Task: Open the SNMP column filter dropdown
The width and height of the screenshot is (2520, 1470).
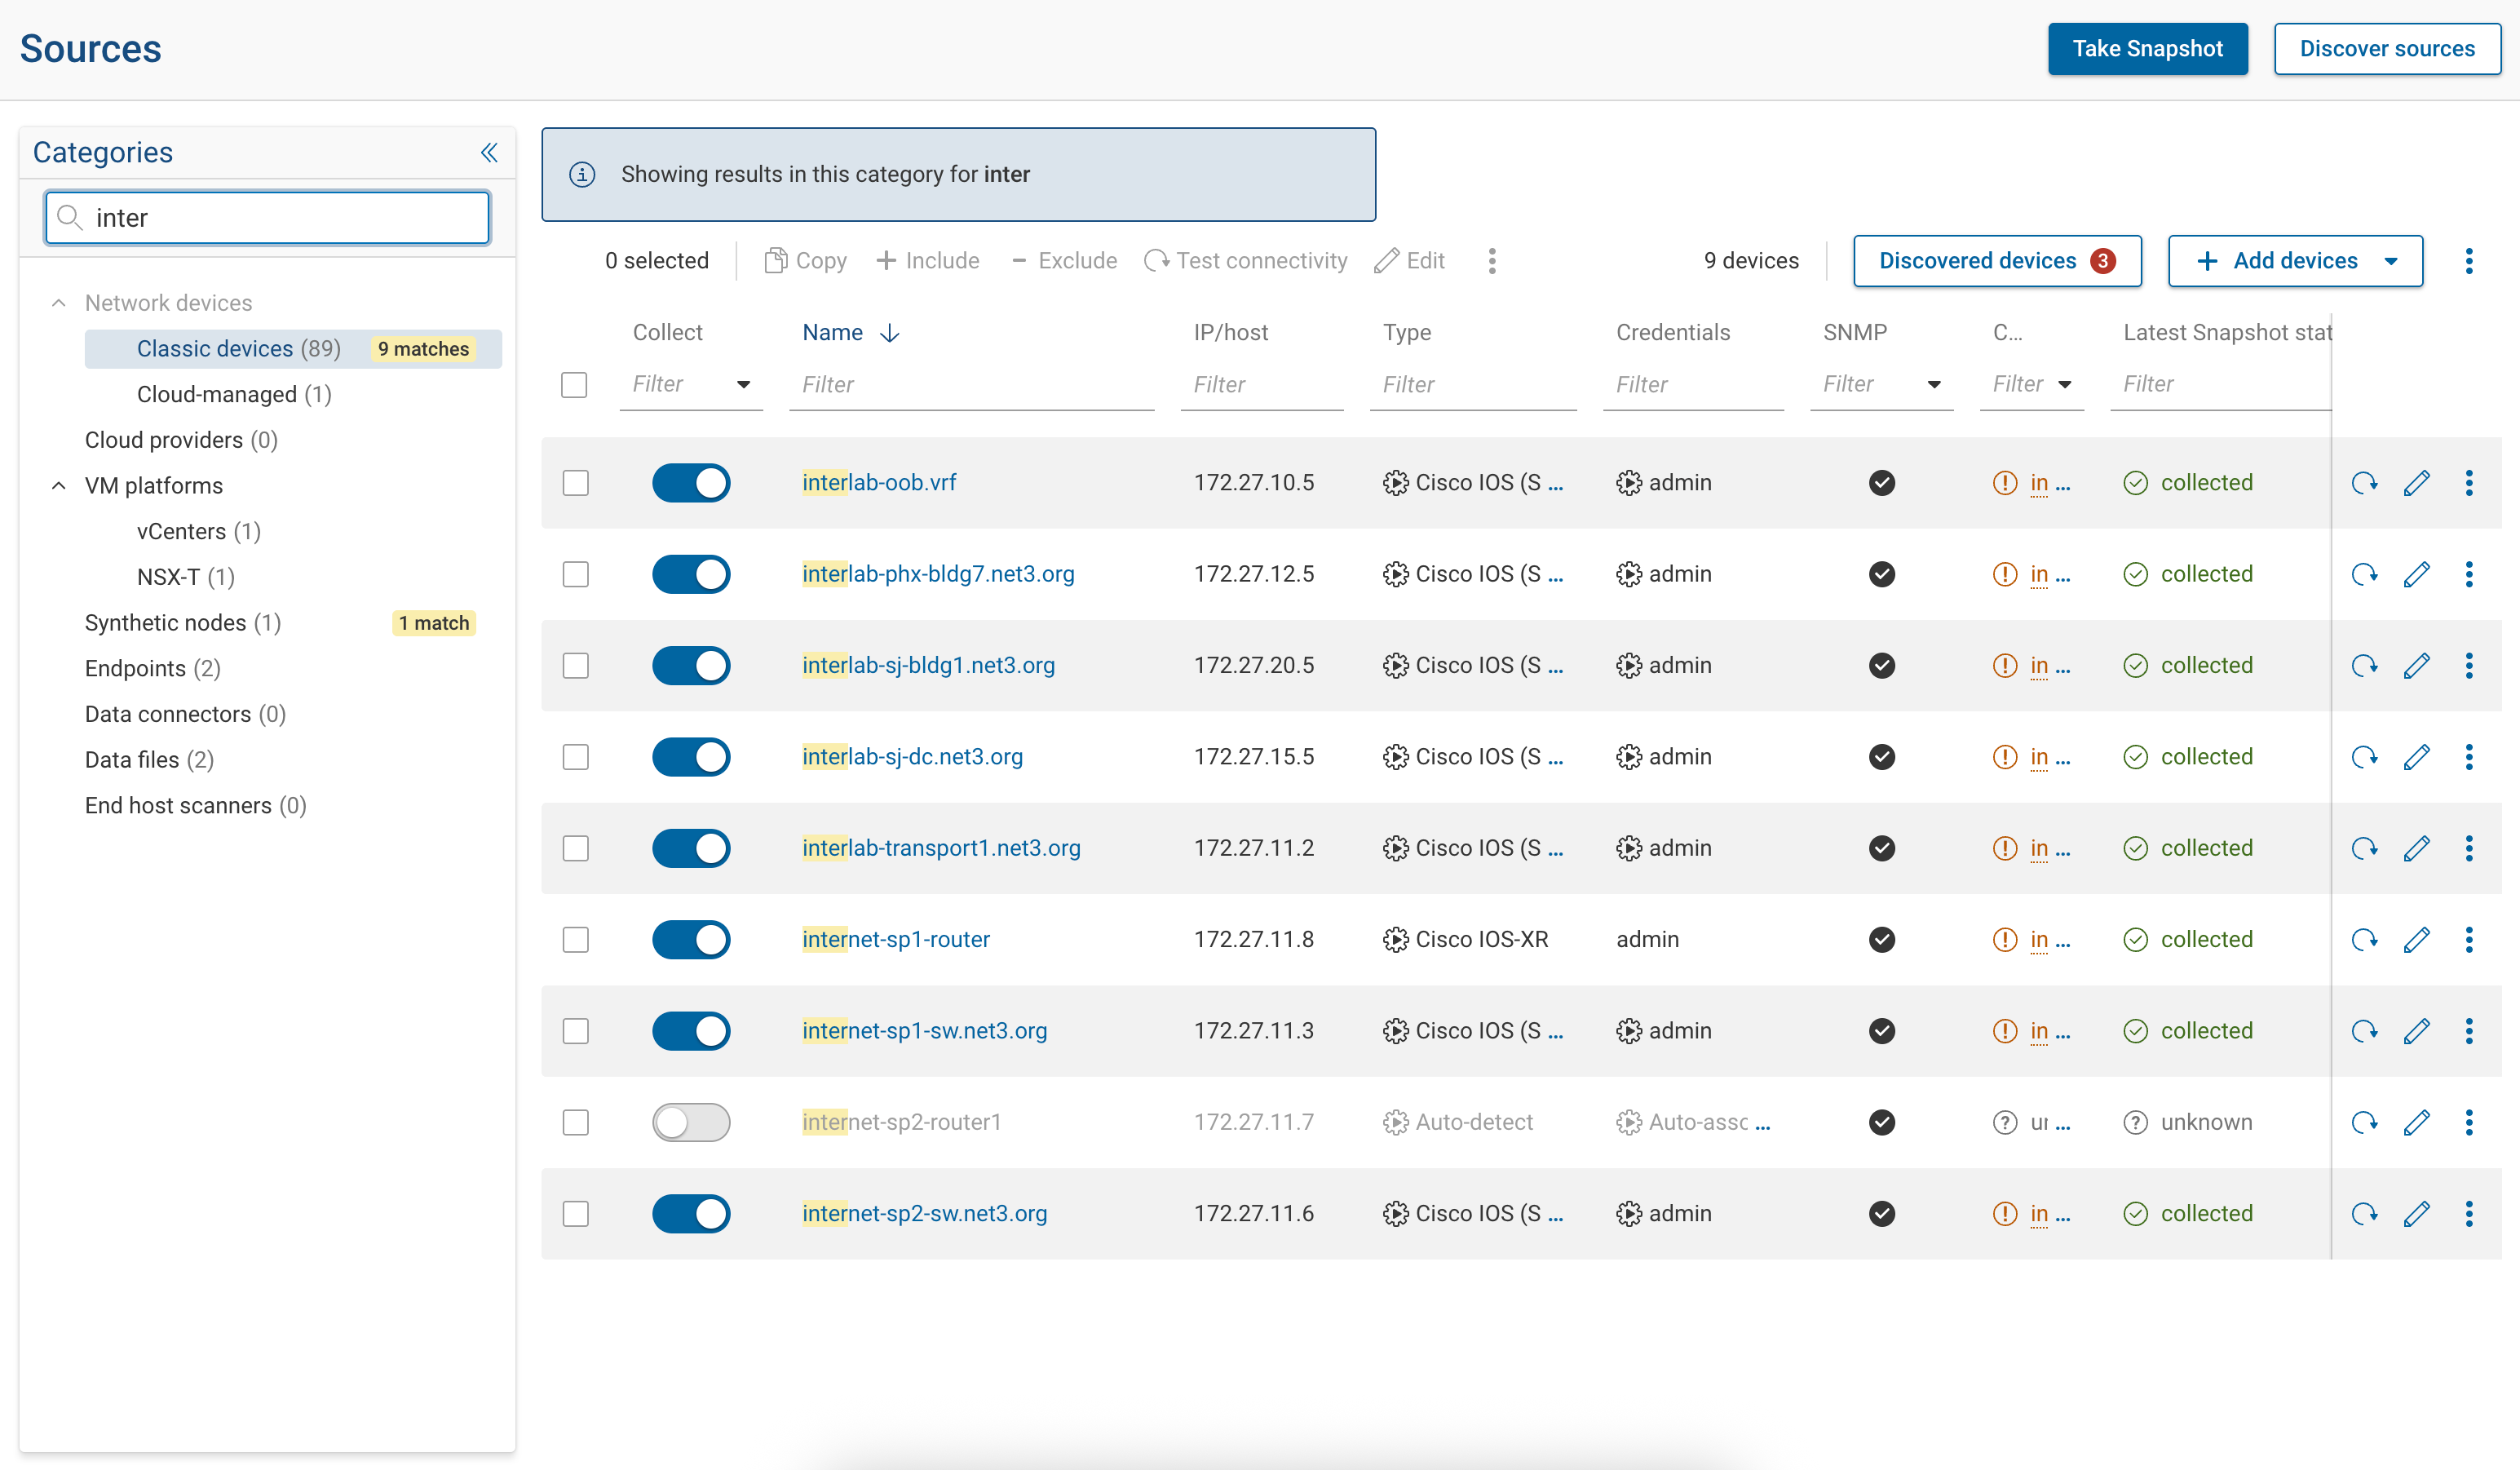Action: pyautogui.click(x=1934, y=385)
